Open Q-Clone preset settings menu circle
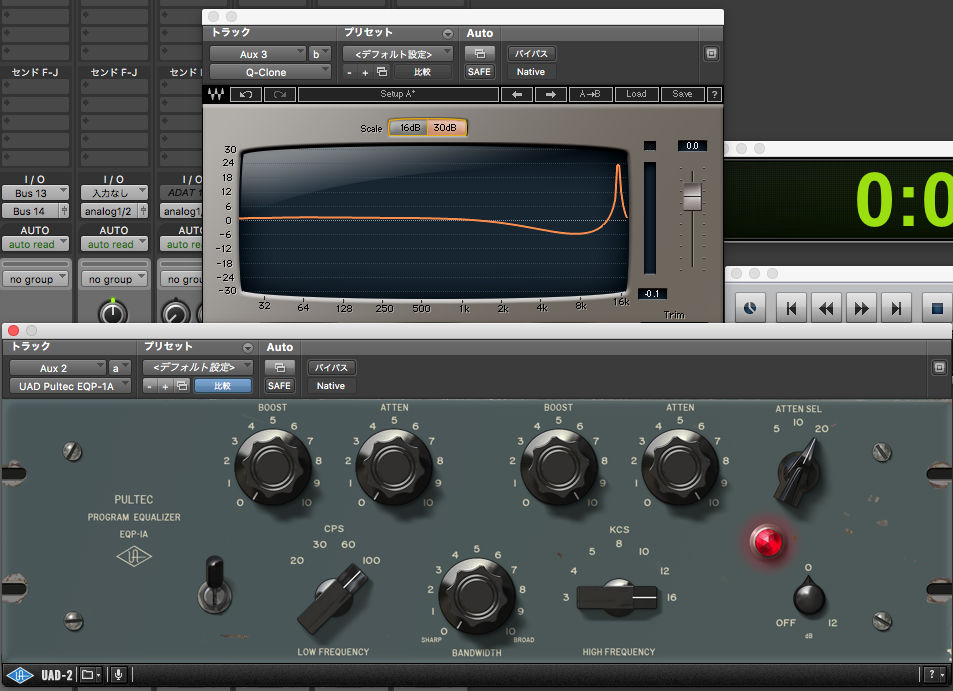The height and width of the screenshot is (691, 953). pyautogui.click(x=448, y=33)
